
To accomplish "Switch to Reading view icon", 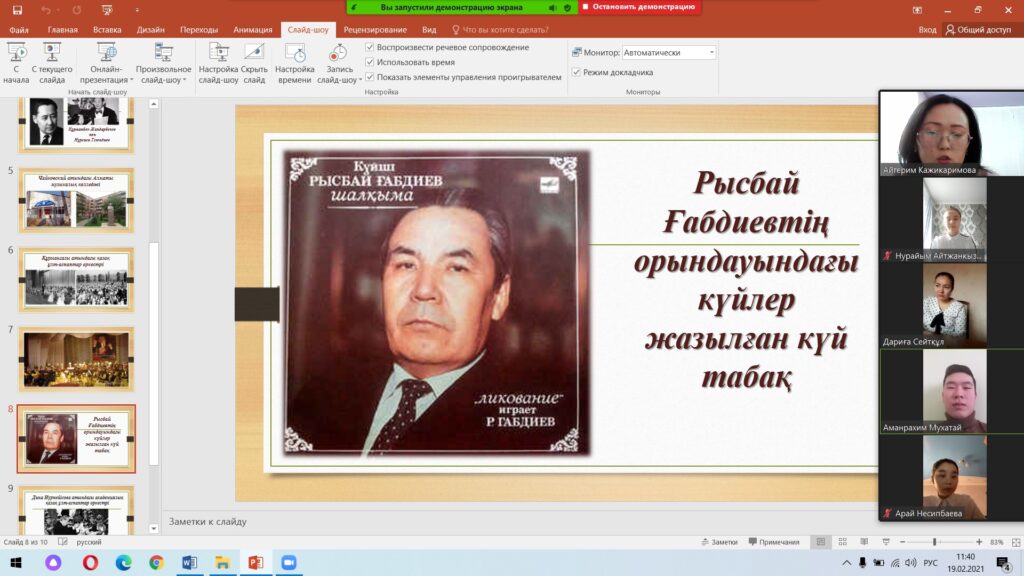I will [x=864, y=542].
